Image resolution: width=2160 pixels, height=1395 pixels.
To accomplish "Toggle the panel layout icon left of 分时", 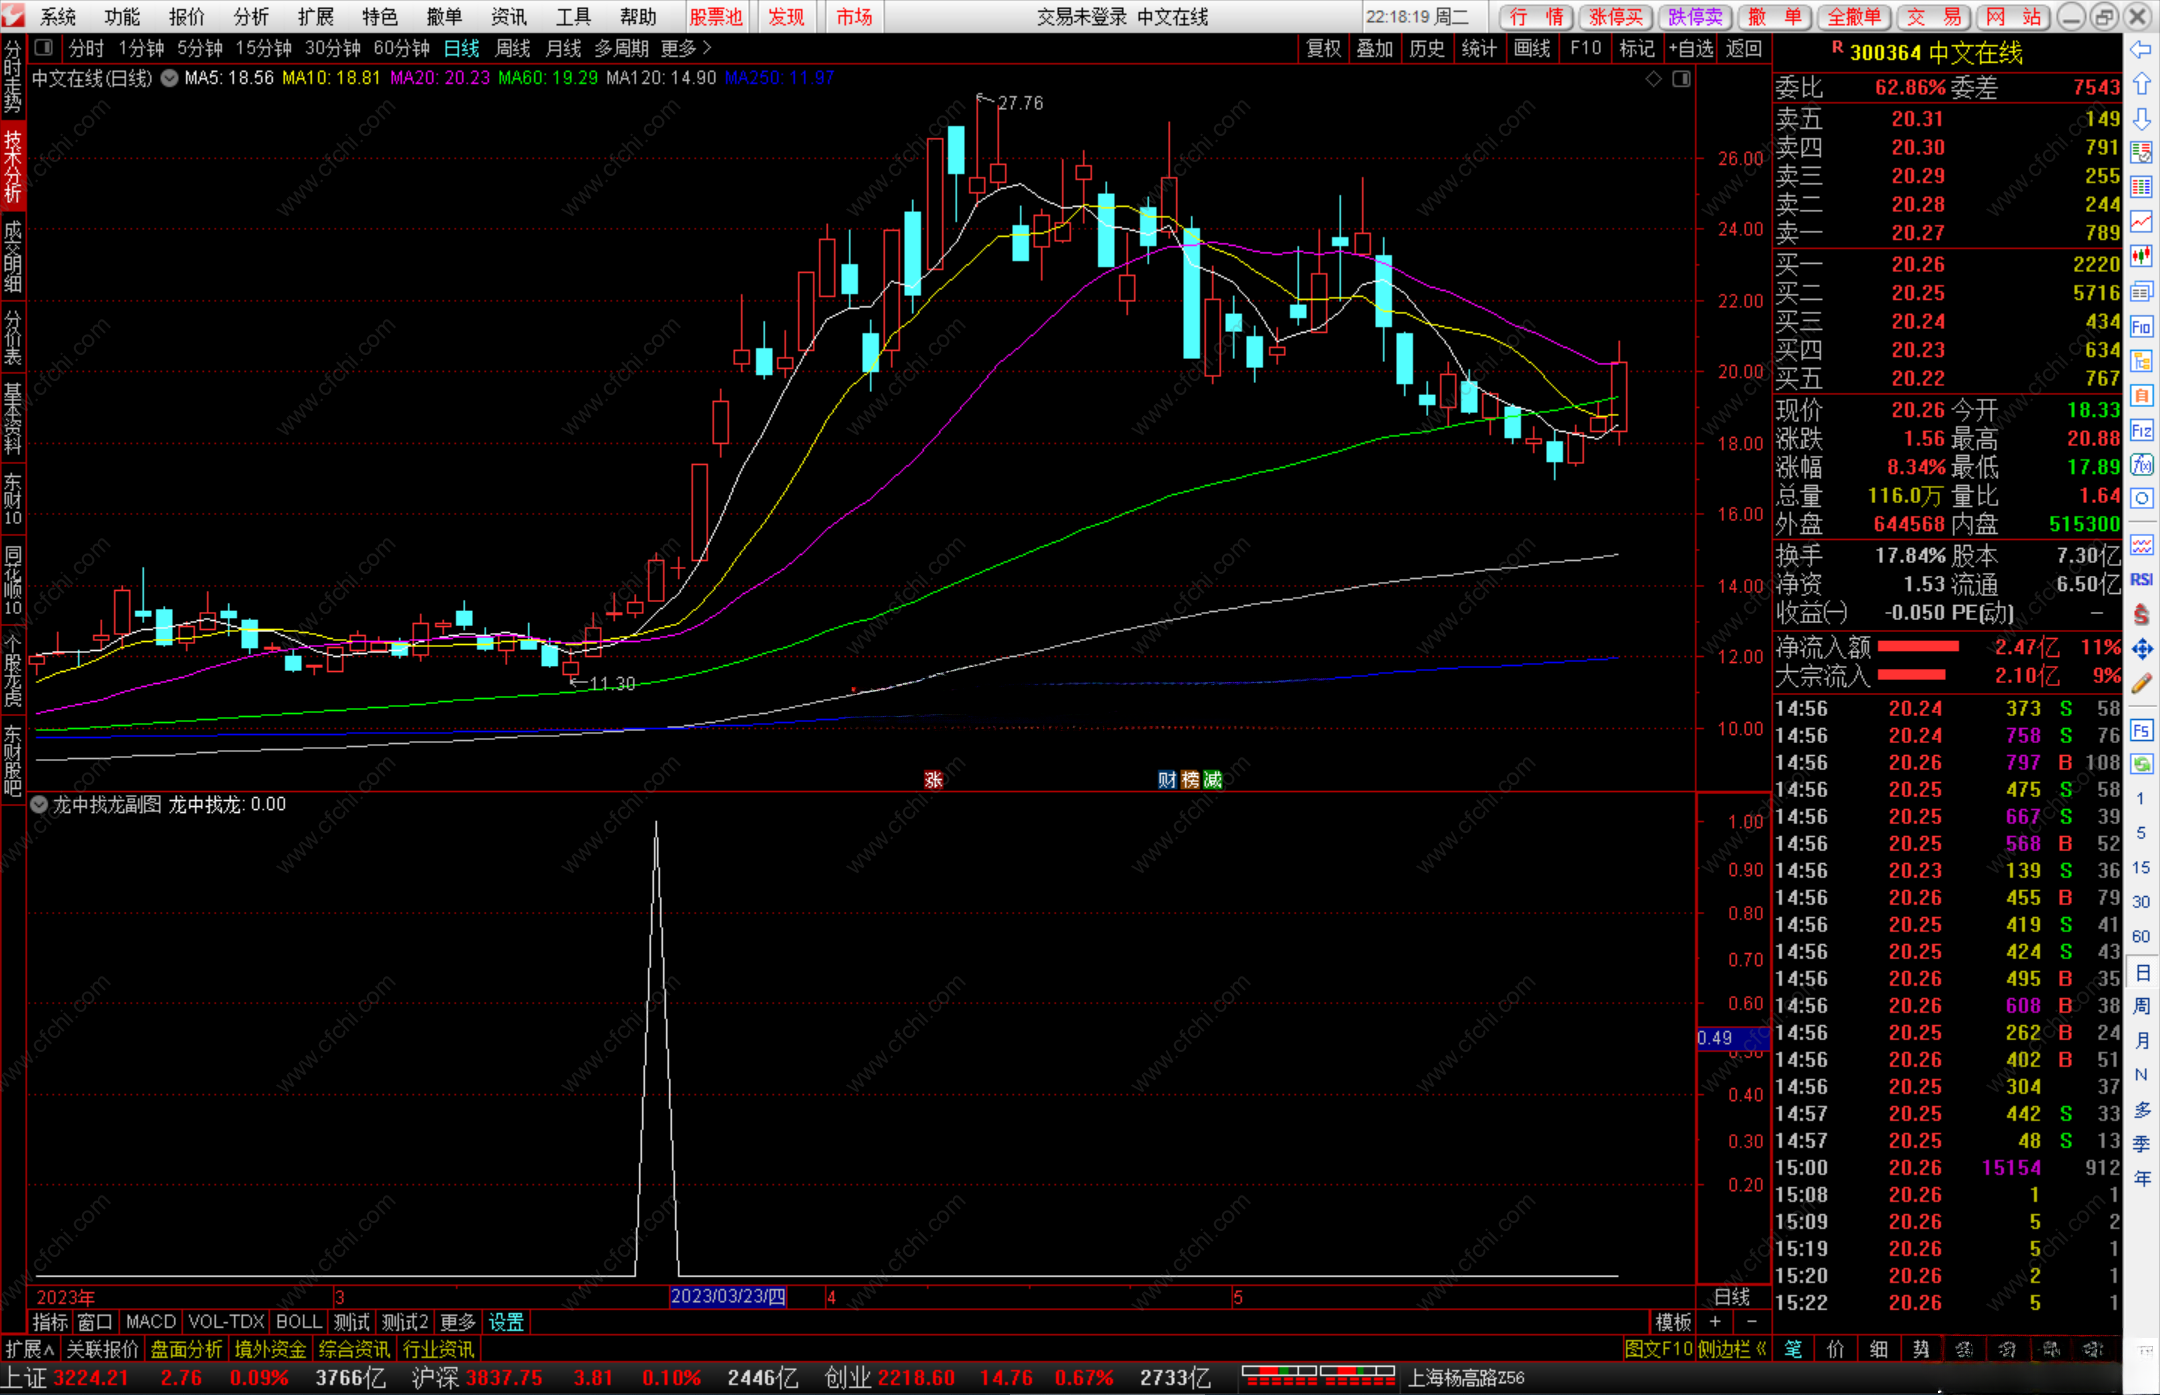I will coord(43,48).
